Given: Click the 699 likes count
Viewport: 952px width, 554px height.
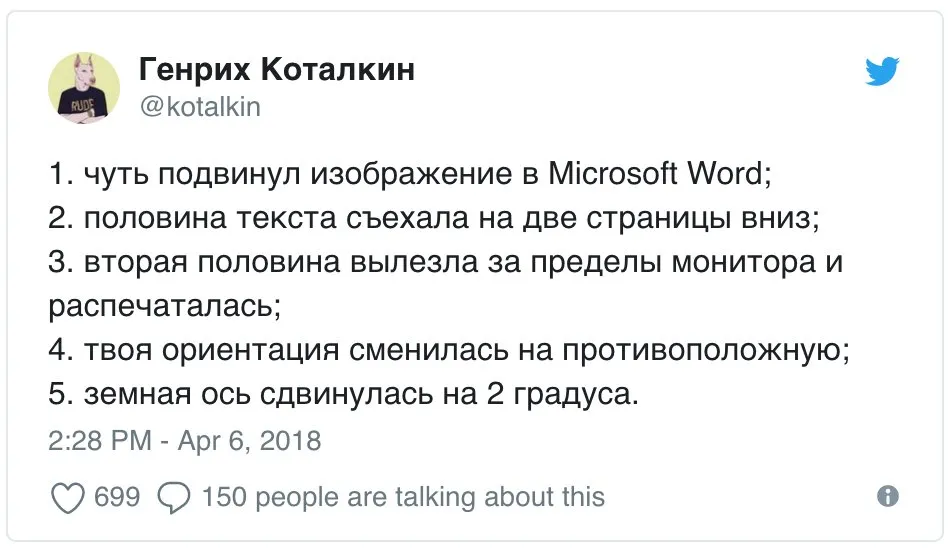Looking at the screenshot, I should (117, 497).
